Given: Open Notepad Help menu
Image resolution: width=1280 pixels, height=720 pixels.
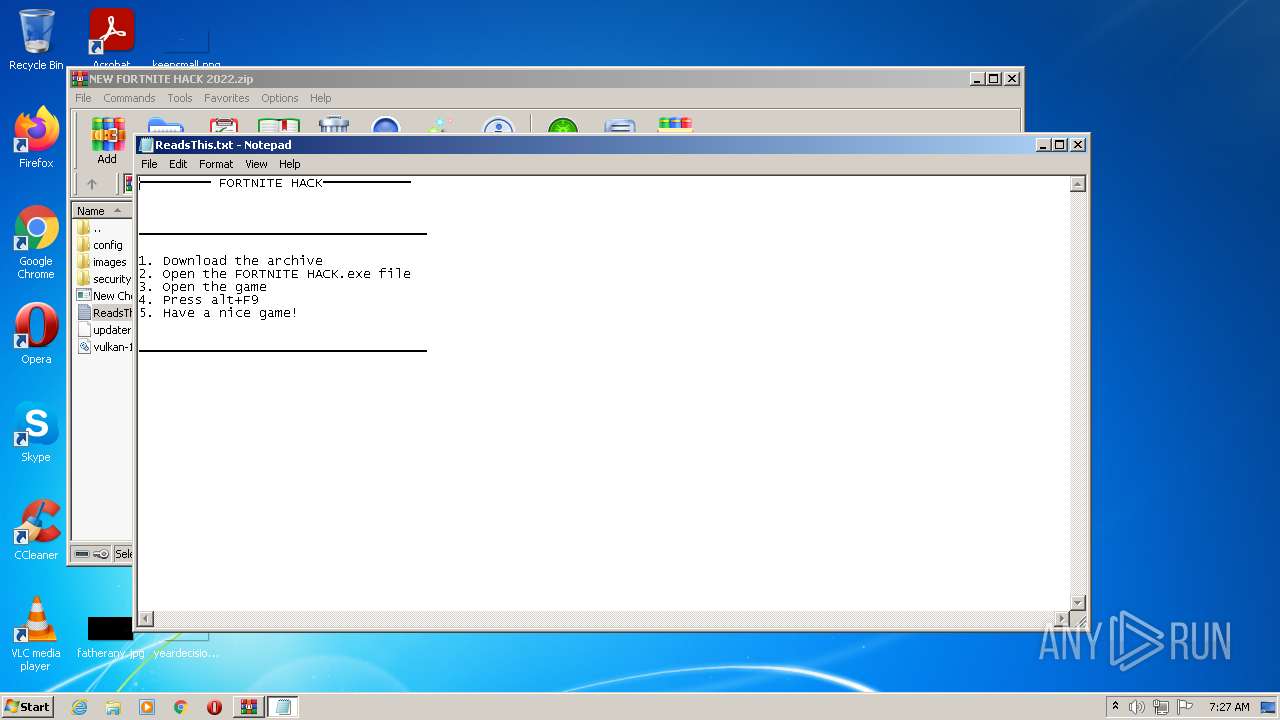Looking at the screenshot, I should coord(289,164).
